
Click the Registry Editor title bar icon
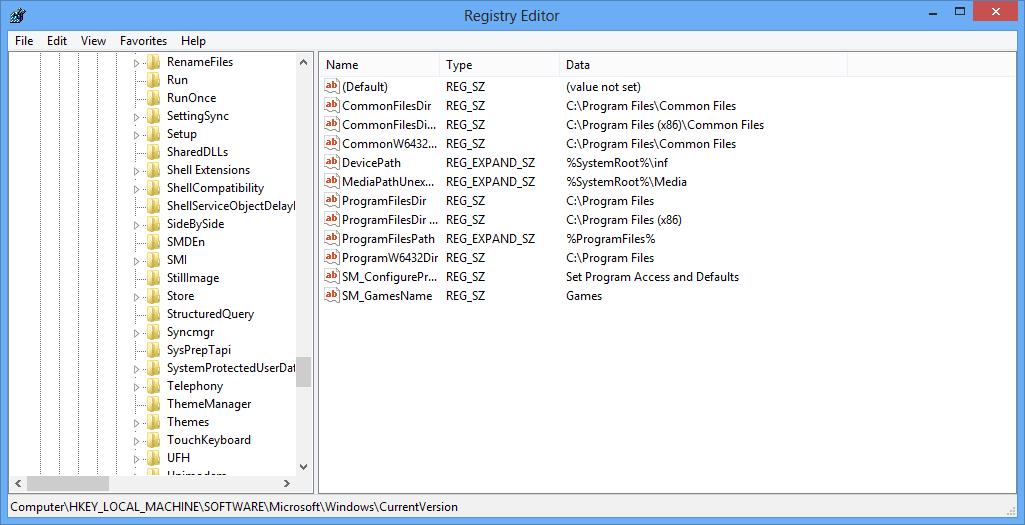point(18,14)
